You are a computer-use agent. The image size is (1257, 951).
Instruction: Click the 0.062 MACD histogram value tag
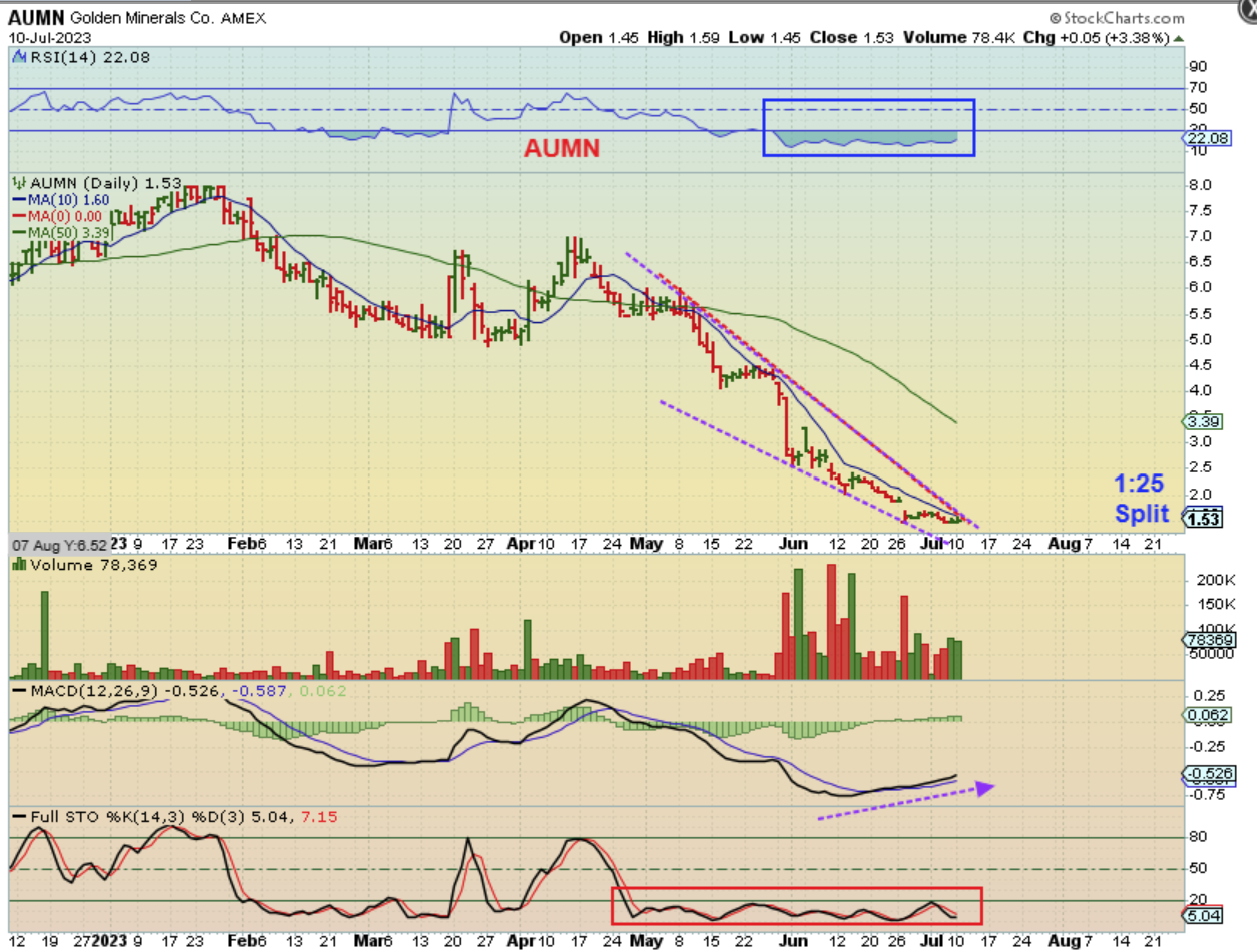[1207, 715]
